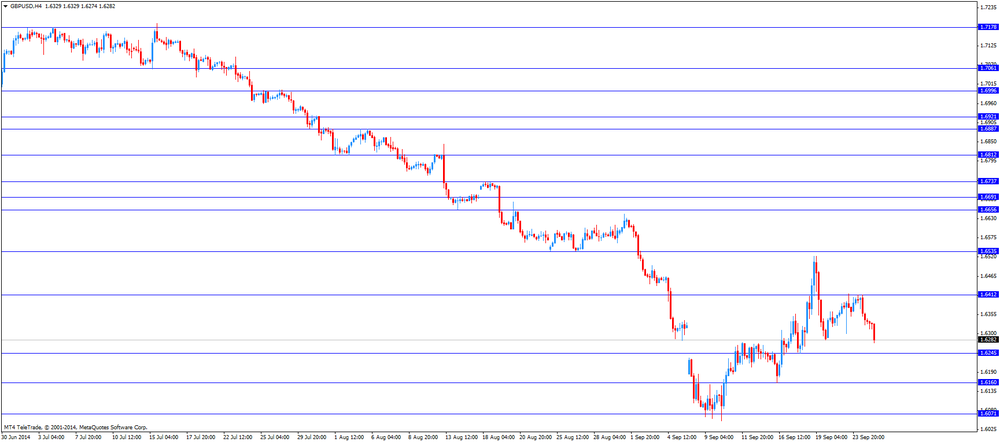Viewport: 1000px width, 442px height.
Task: Click the 1.6630 price scale value
Action: 989,217
